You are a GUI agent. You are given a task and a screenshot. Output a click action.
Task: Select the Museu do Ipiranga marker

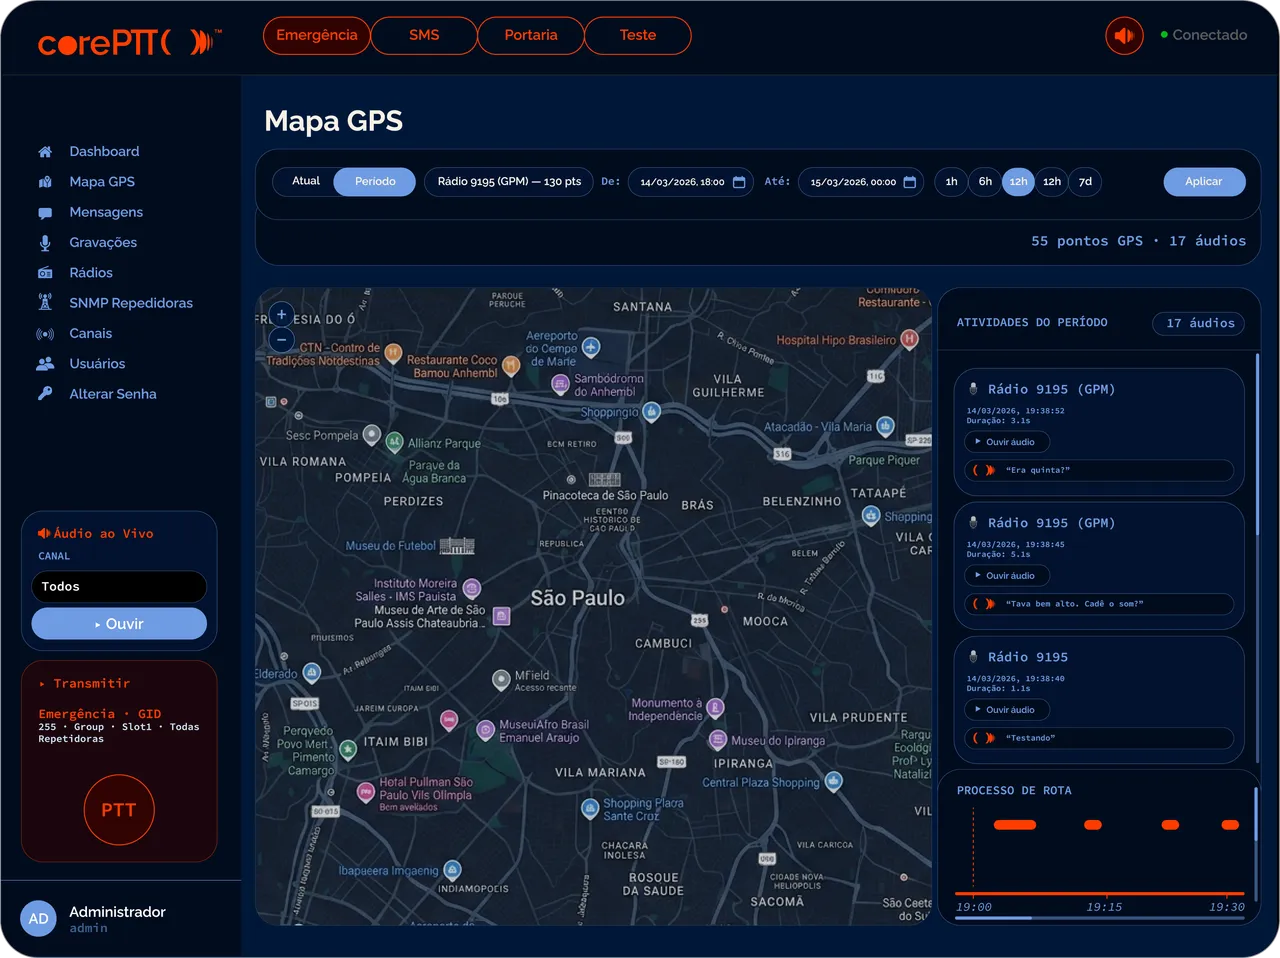(x=717, y=740)
